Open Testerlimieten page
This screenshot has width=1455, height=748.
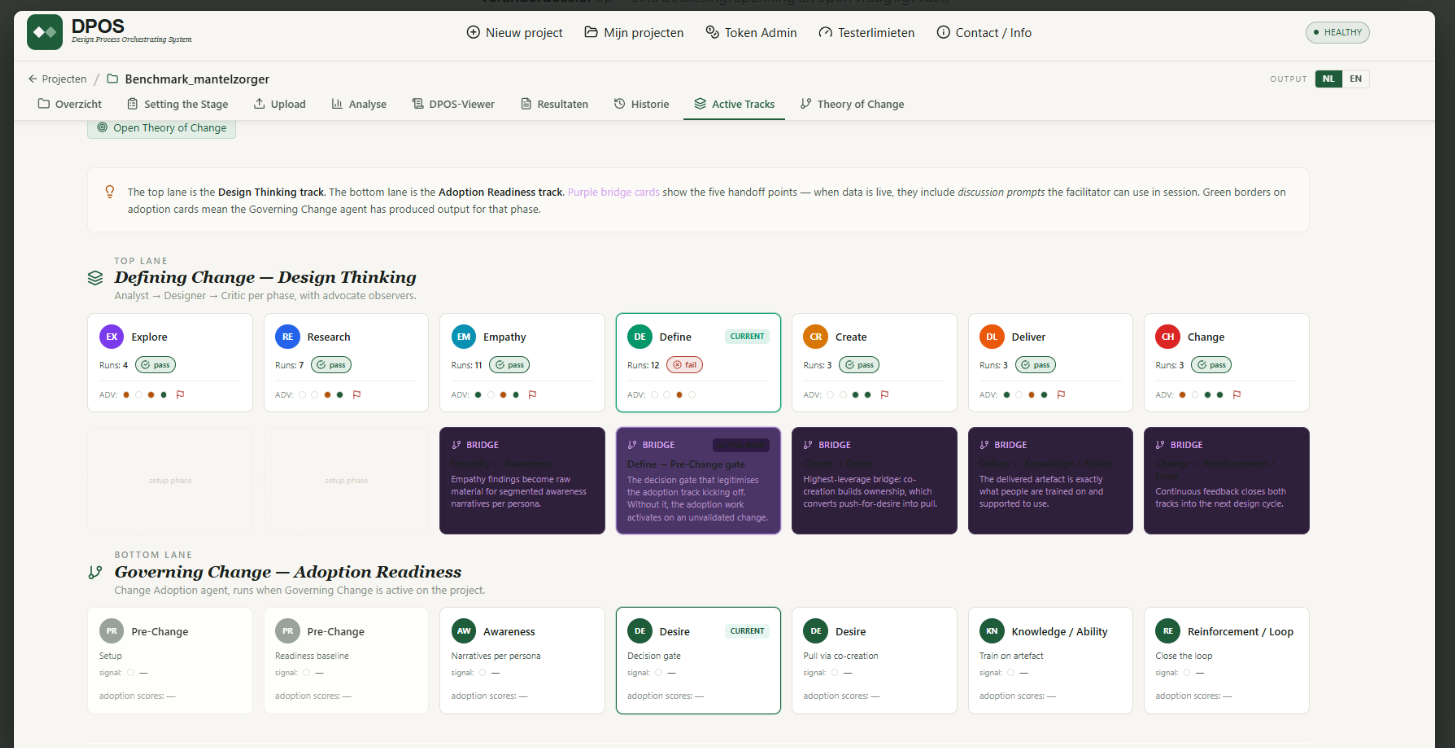click(x=866, y=33)
